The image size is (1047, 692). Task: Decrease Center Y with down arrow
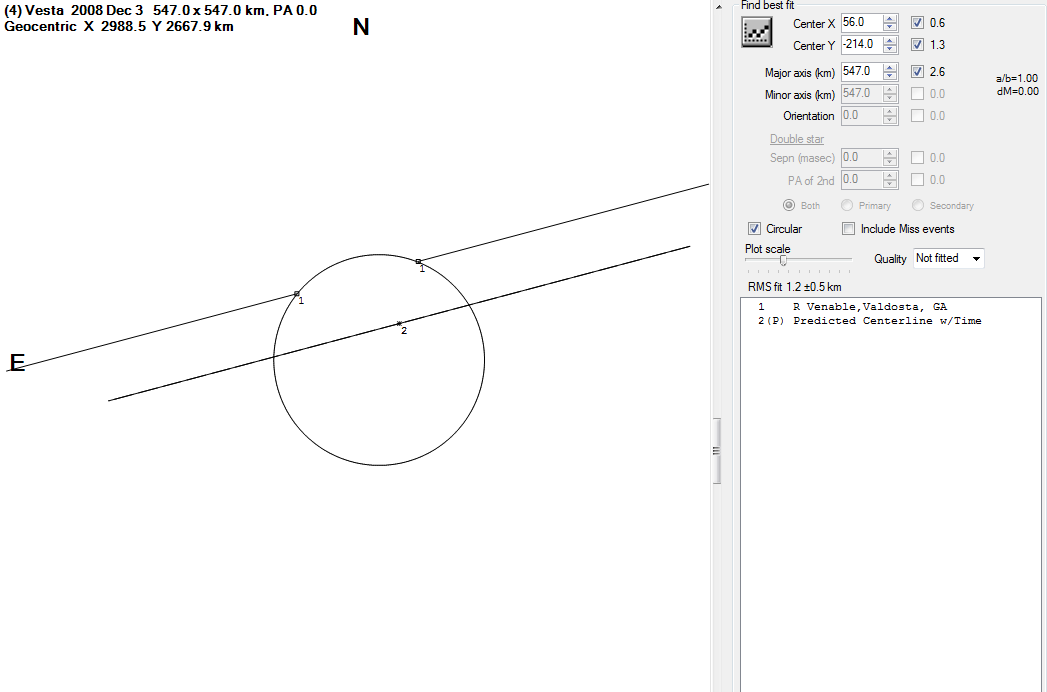(x=889, y=49)
